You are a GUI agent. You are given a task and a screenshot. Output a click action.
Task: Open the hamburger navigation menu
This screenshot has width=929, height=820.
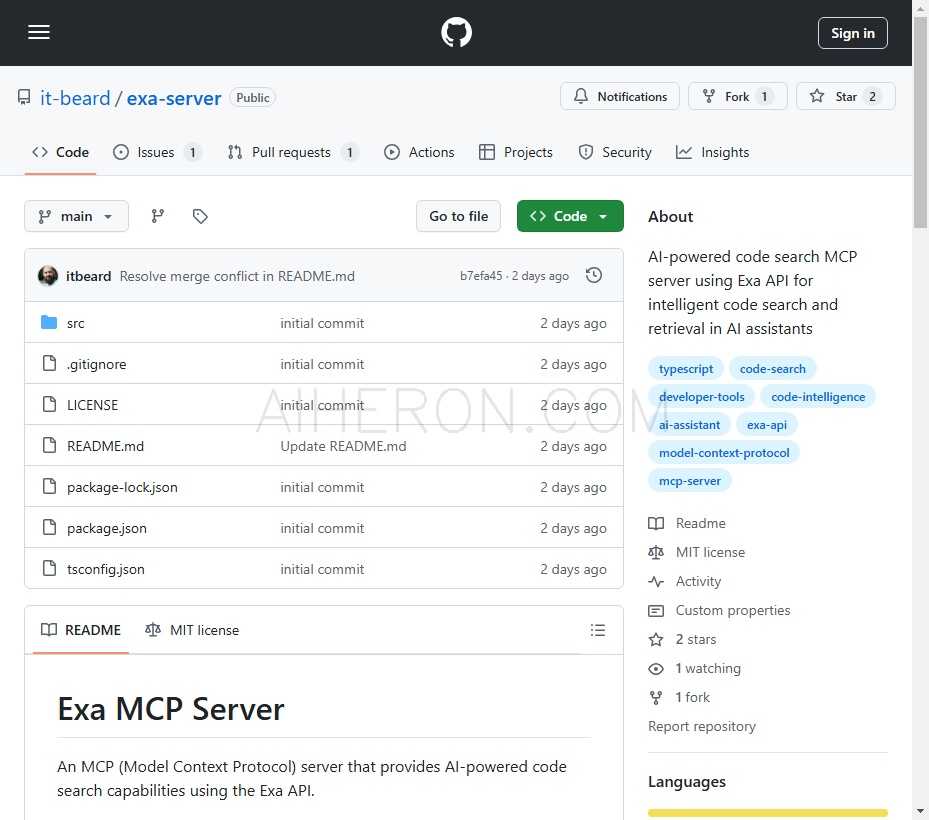point(39,32)
